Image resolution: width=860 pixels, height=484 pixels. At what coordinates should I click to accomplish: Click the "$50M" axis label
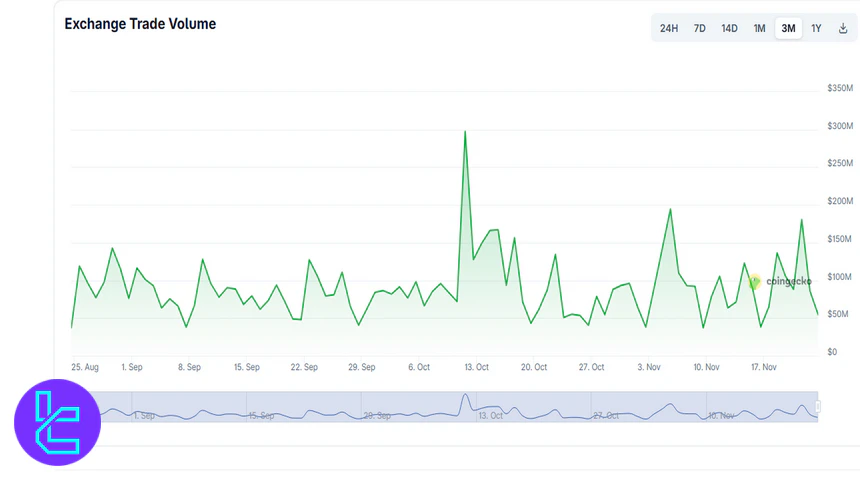click(838, 314)
